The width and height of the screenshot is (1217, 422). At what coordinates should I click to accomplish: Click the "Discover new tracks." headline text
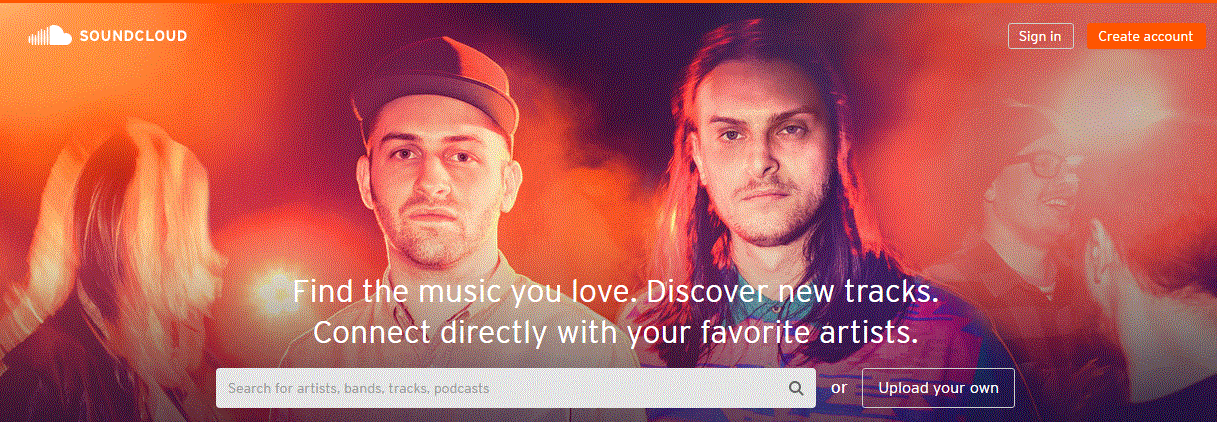[793, 293]
